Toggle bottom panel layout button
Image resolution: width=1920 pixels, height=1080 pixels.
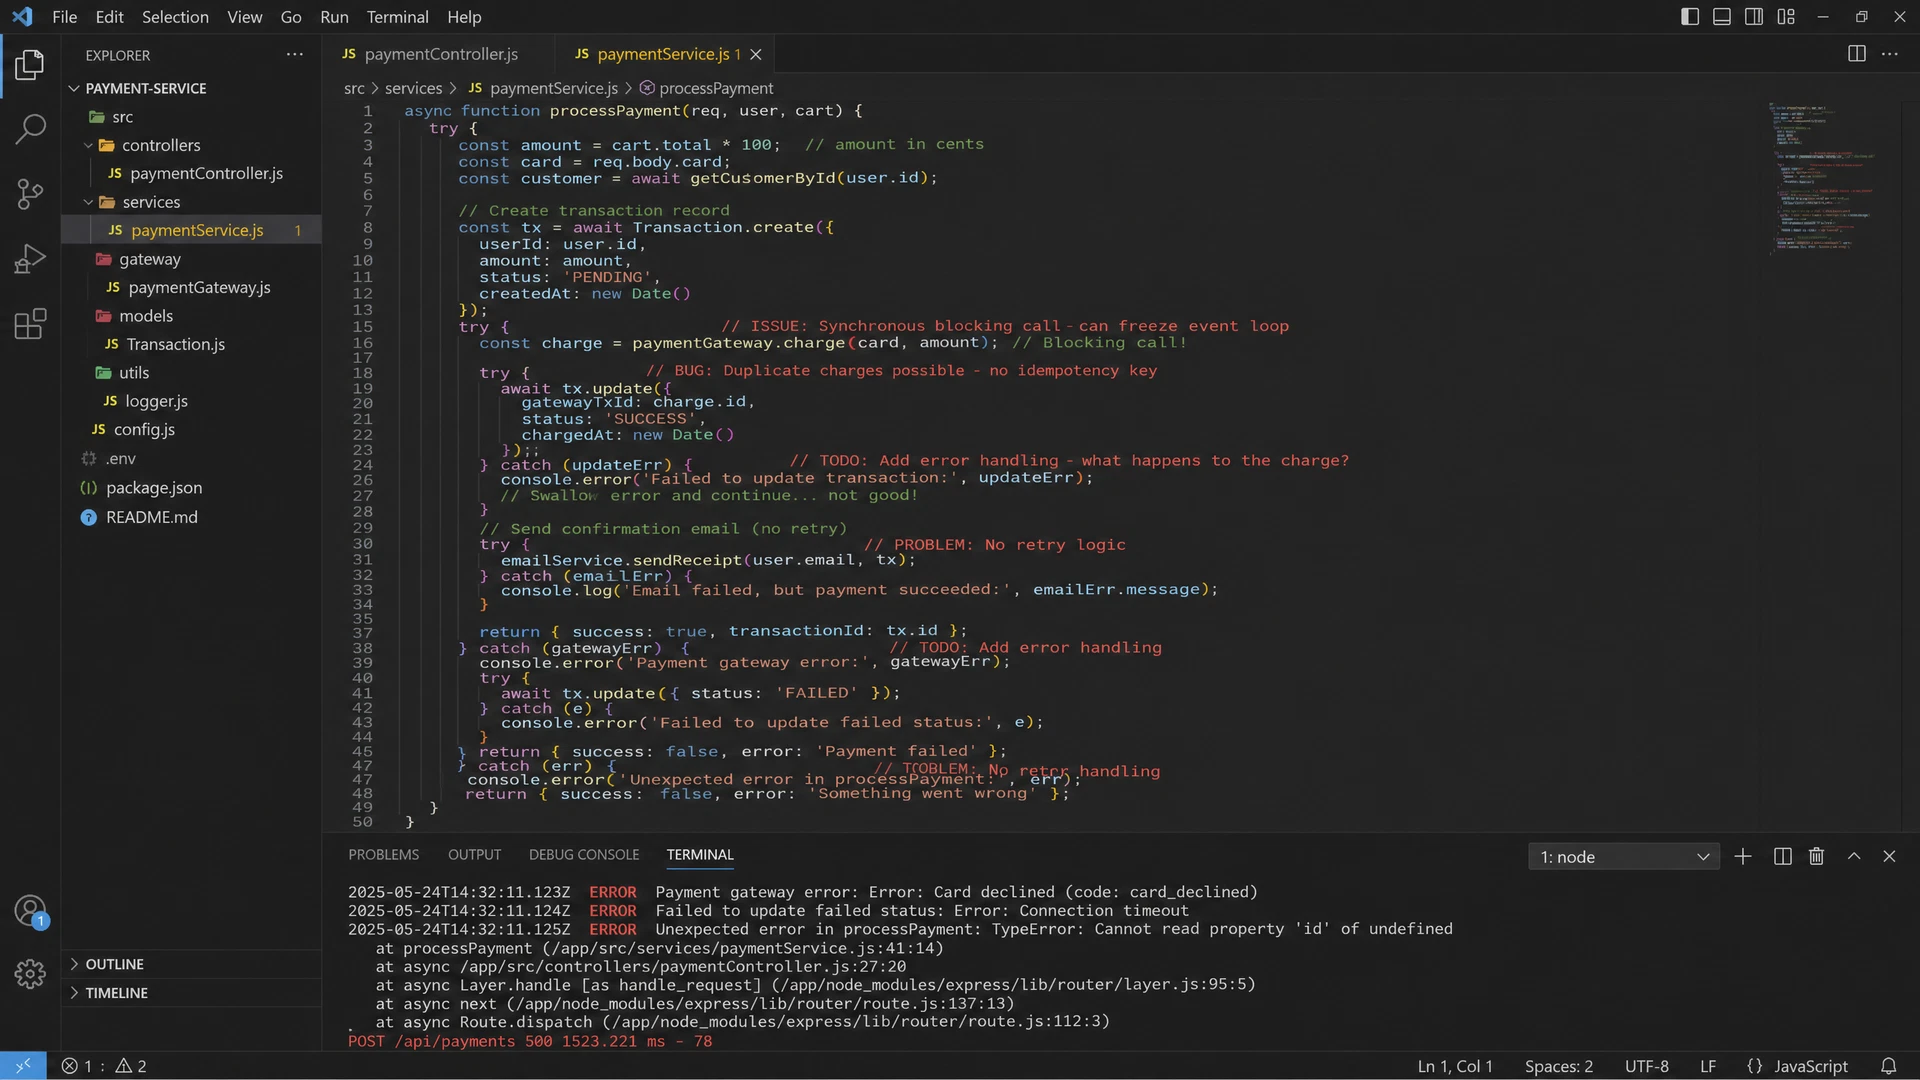click(1722, 17)
